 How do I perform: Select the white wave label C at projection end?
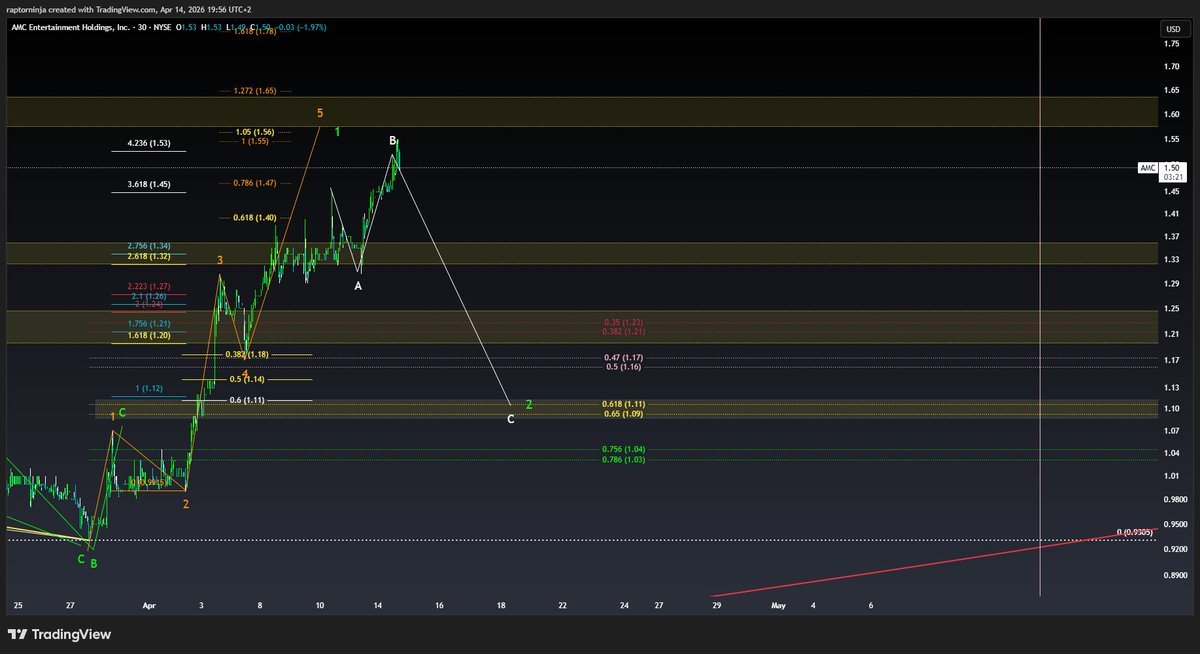pos(510,419)
